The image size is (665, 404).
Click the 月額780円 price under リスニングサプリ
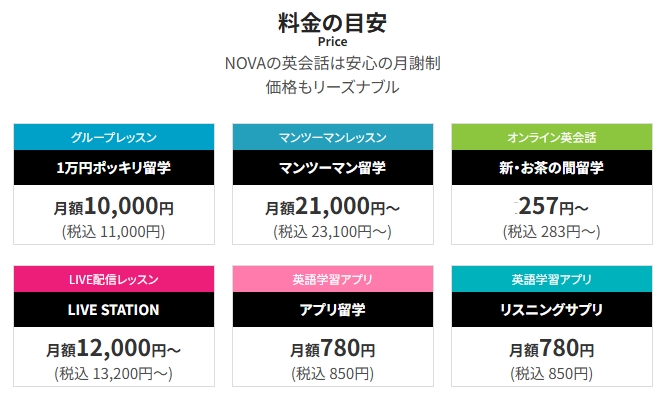[x=551, y=350]
